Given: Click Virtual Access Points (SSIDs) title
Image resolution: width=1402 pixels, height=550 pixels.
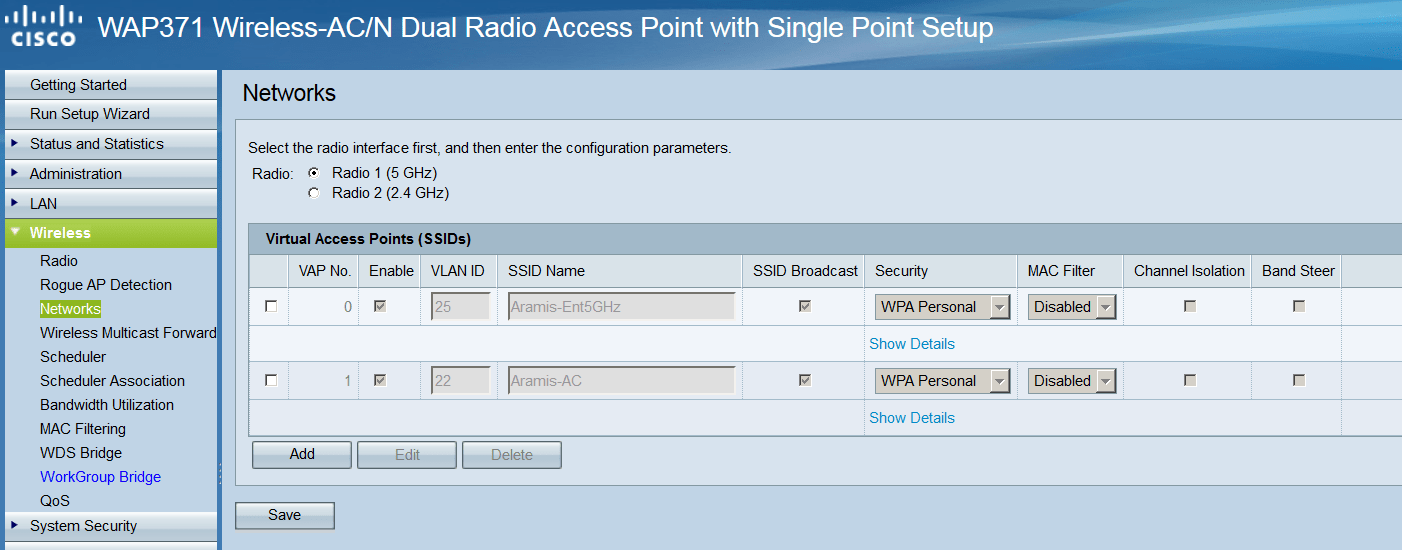Looking at the screenshot, I should pos(368,239).
